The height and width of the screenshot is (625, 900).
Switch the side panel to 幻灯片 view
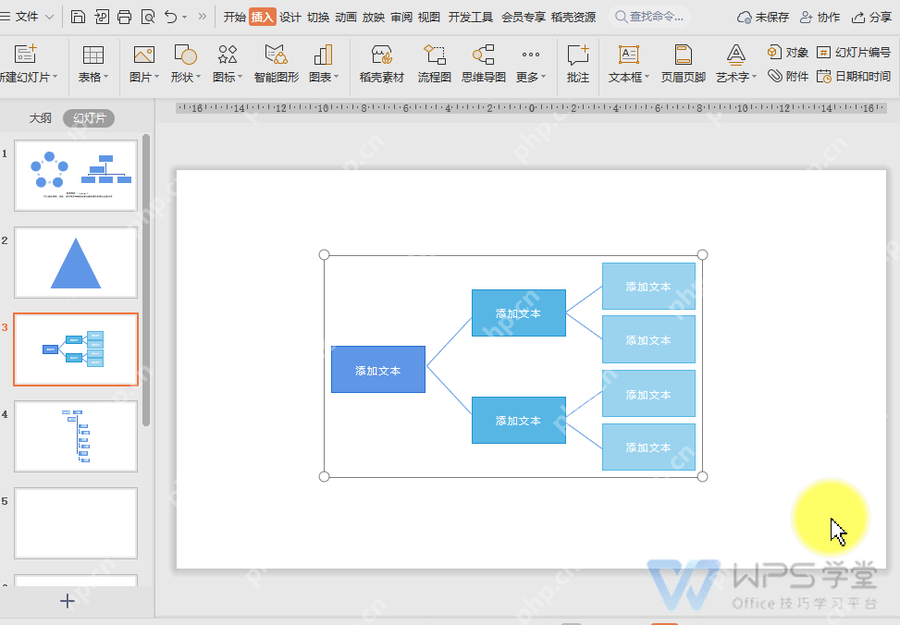(x=89, y=118)
